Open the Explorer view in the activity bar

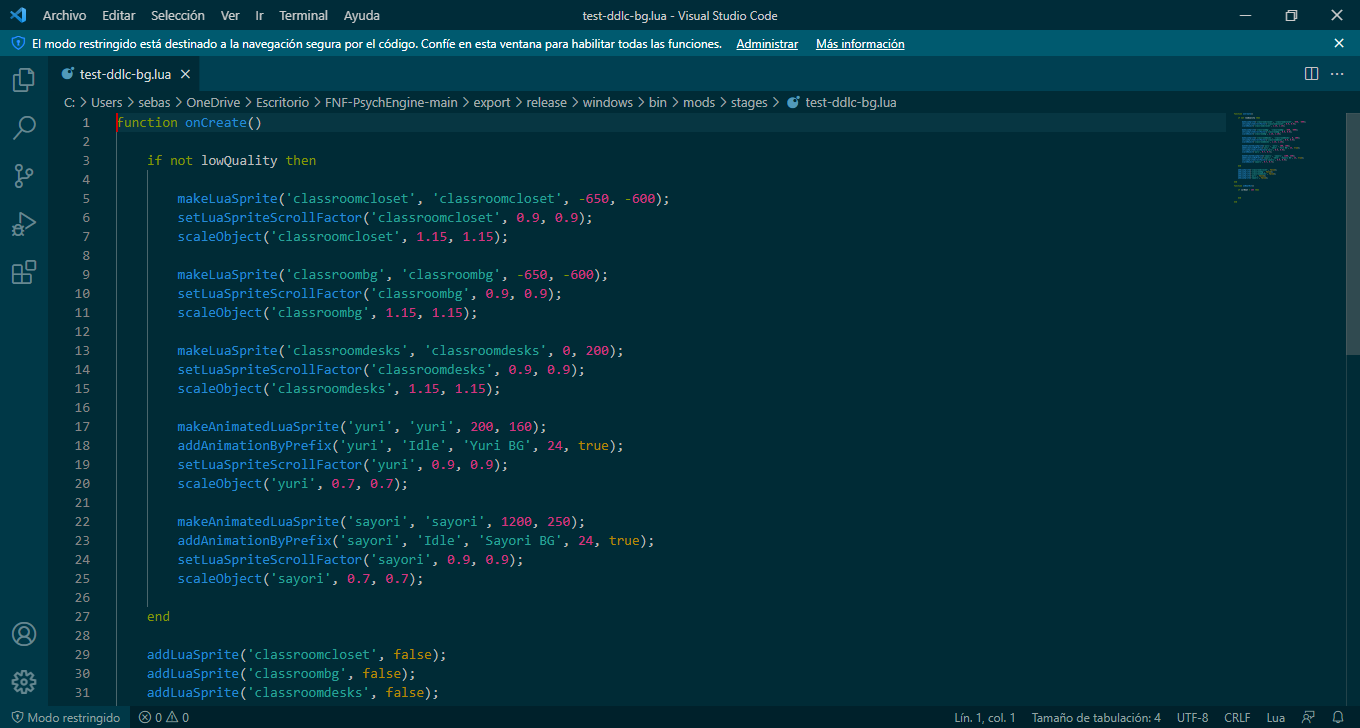pos(24,80)
